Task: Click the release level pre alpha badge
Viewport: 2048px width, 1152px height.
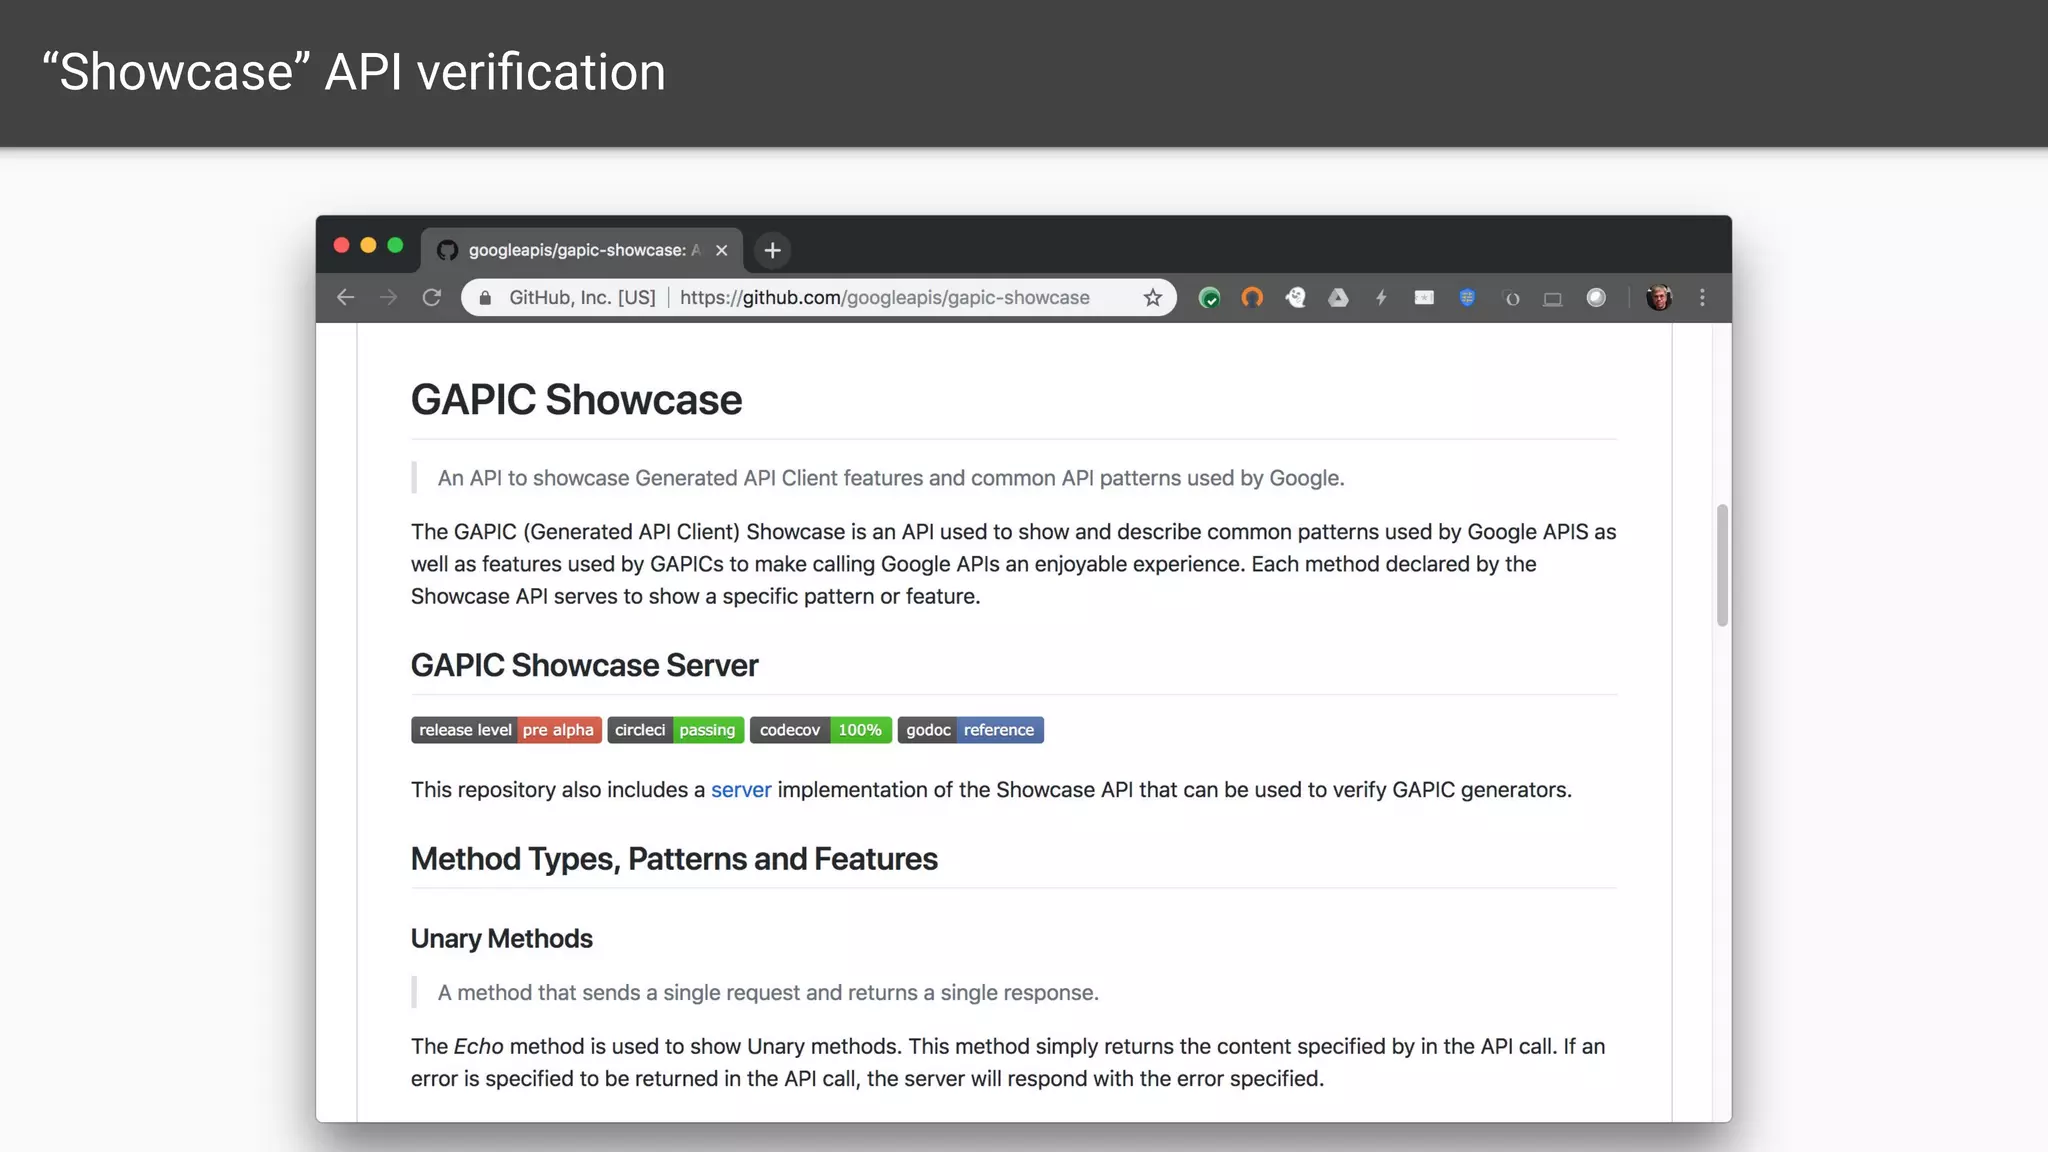Action: click(x=506, y=730)
